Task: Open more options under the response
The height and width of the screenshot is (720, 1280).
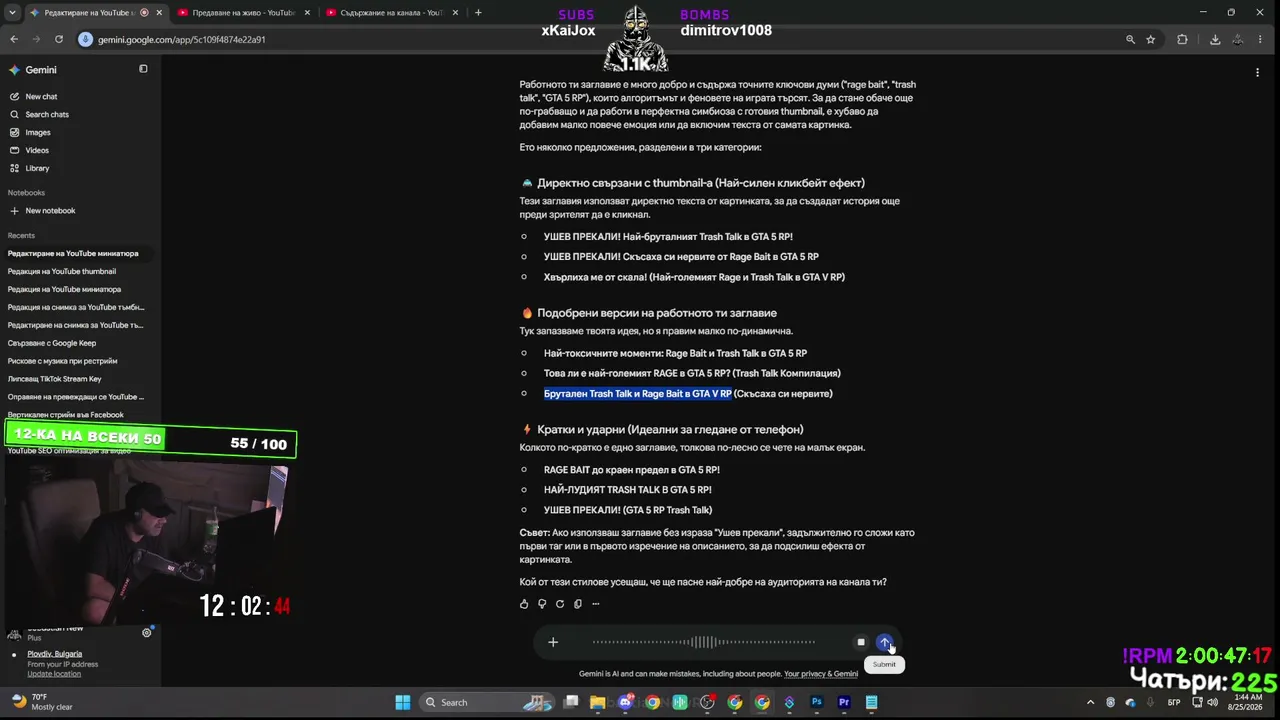Action: (596, 604)
